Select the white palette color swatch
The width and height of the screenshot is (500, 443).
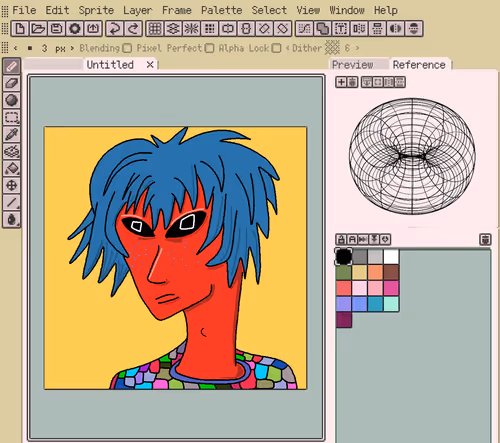(x=391, y=257)
